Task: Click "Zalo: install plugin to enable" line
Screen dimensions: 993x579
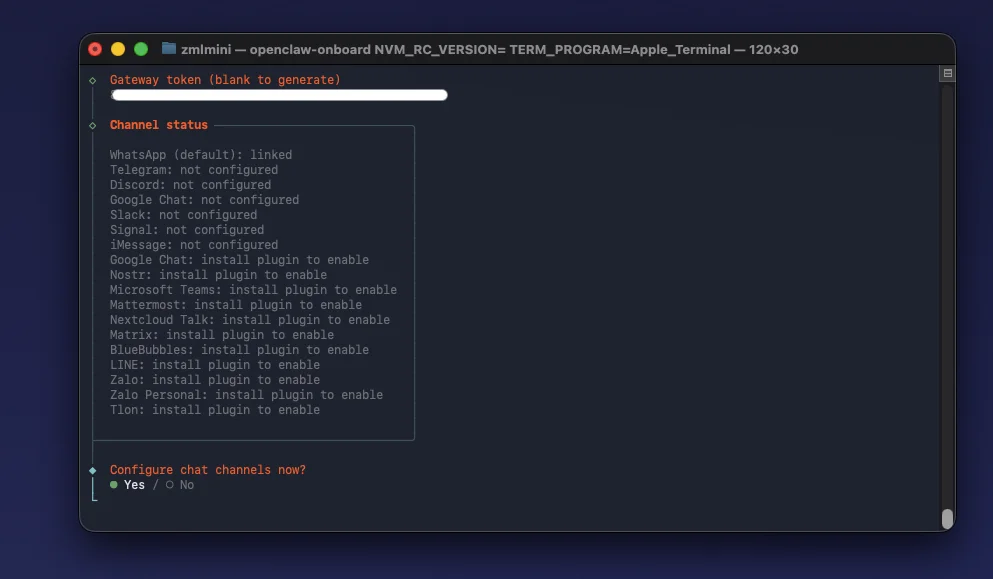Action: [215, 380]
